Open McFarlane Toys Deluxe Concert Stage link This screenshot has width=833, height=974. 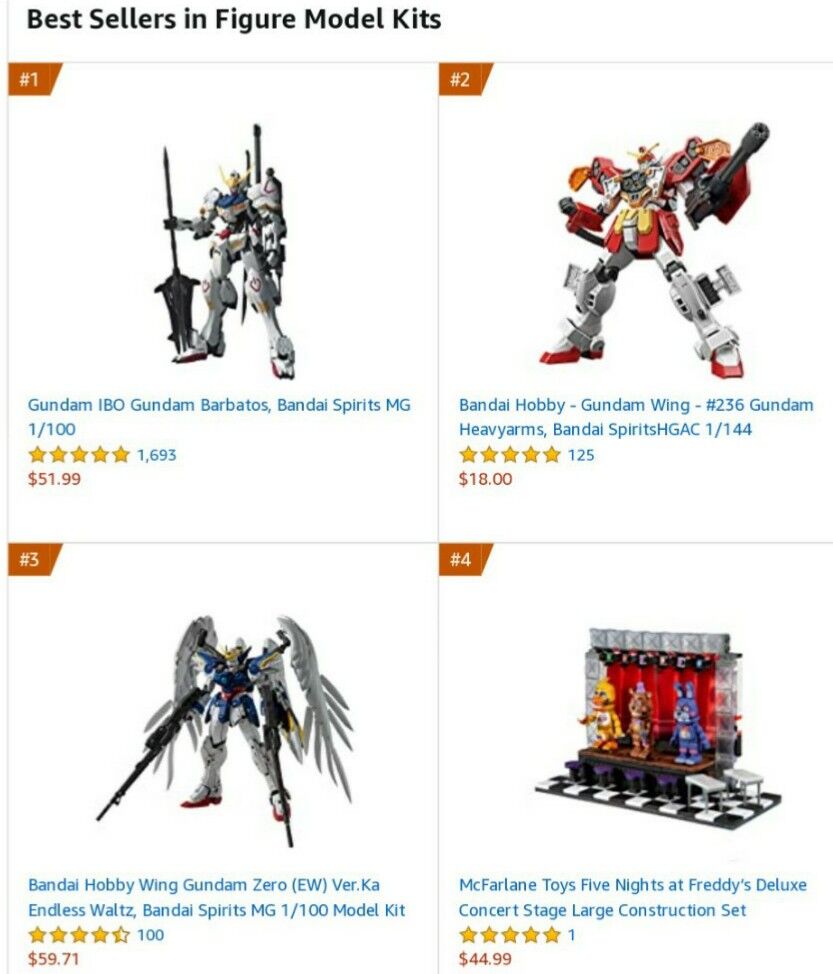tap(632, 897)
